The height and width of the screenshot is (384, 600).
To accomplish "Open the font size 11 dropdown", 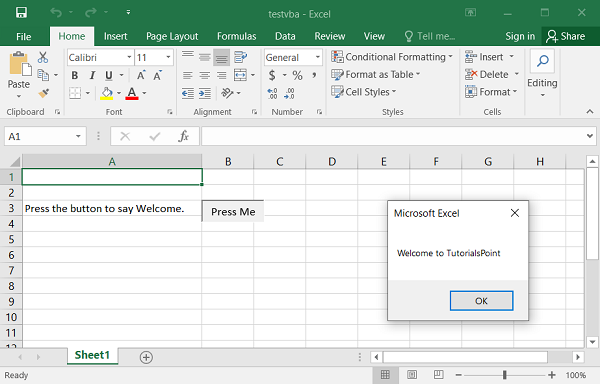I will point(168,57).
